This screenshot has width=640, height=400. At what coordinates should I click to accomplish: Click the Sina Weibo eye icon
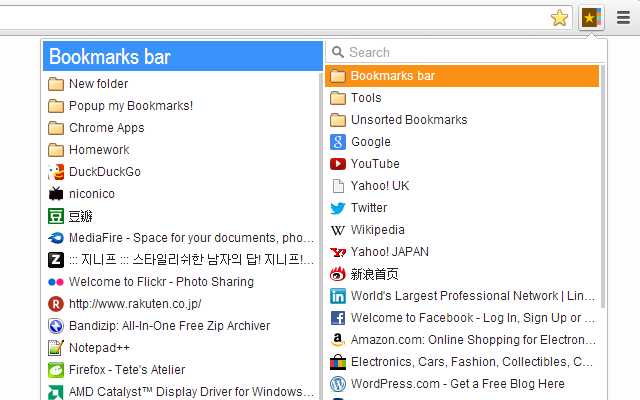click(338, 274)
